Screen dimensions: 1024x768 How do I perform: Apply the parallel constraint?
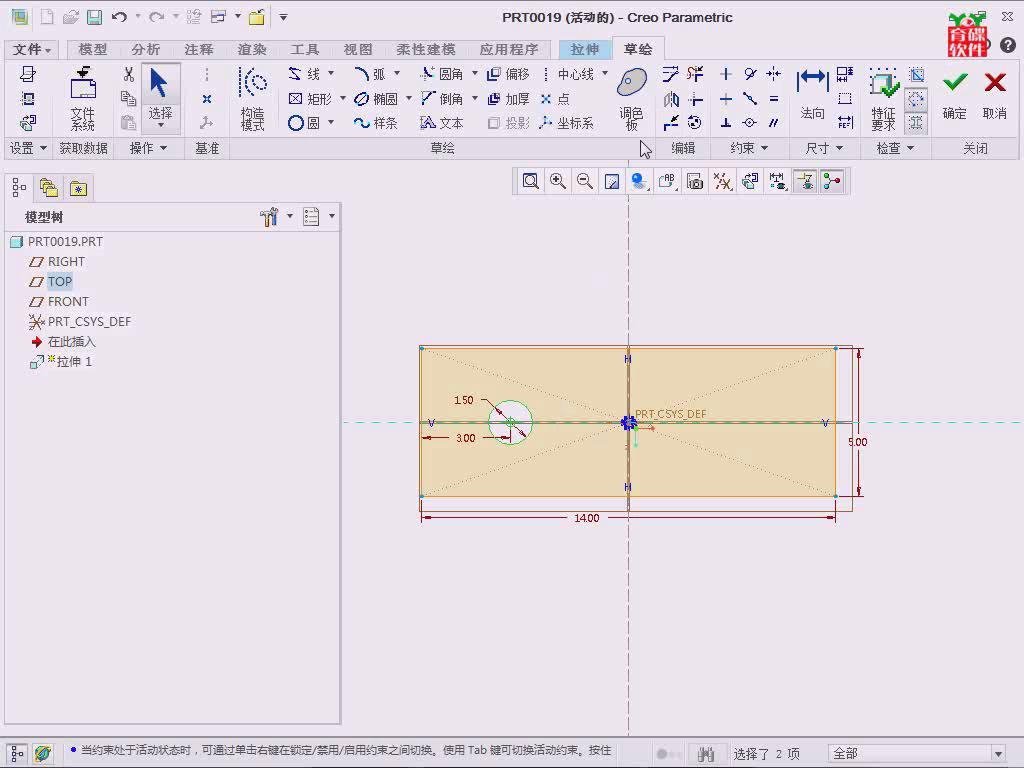[774, 123]
